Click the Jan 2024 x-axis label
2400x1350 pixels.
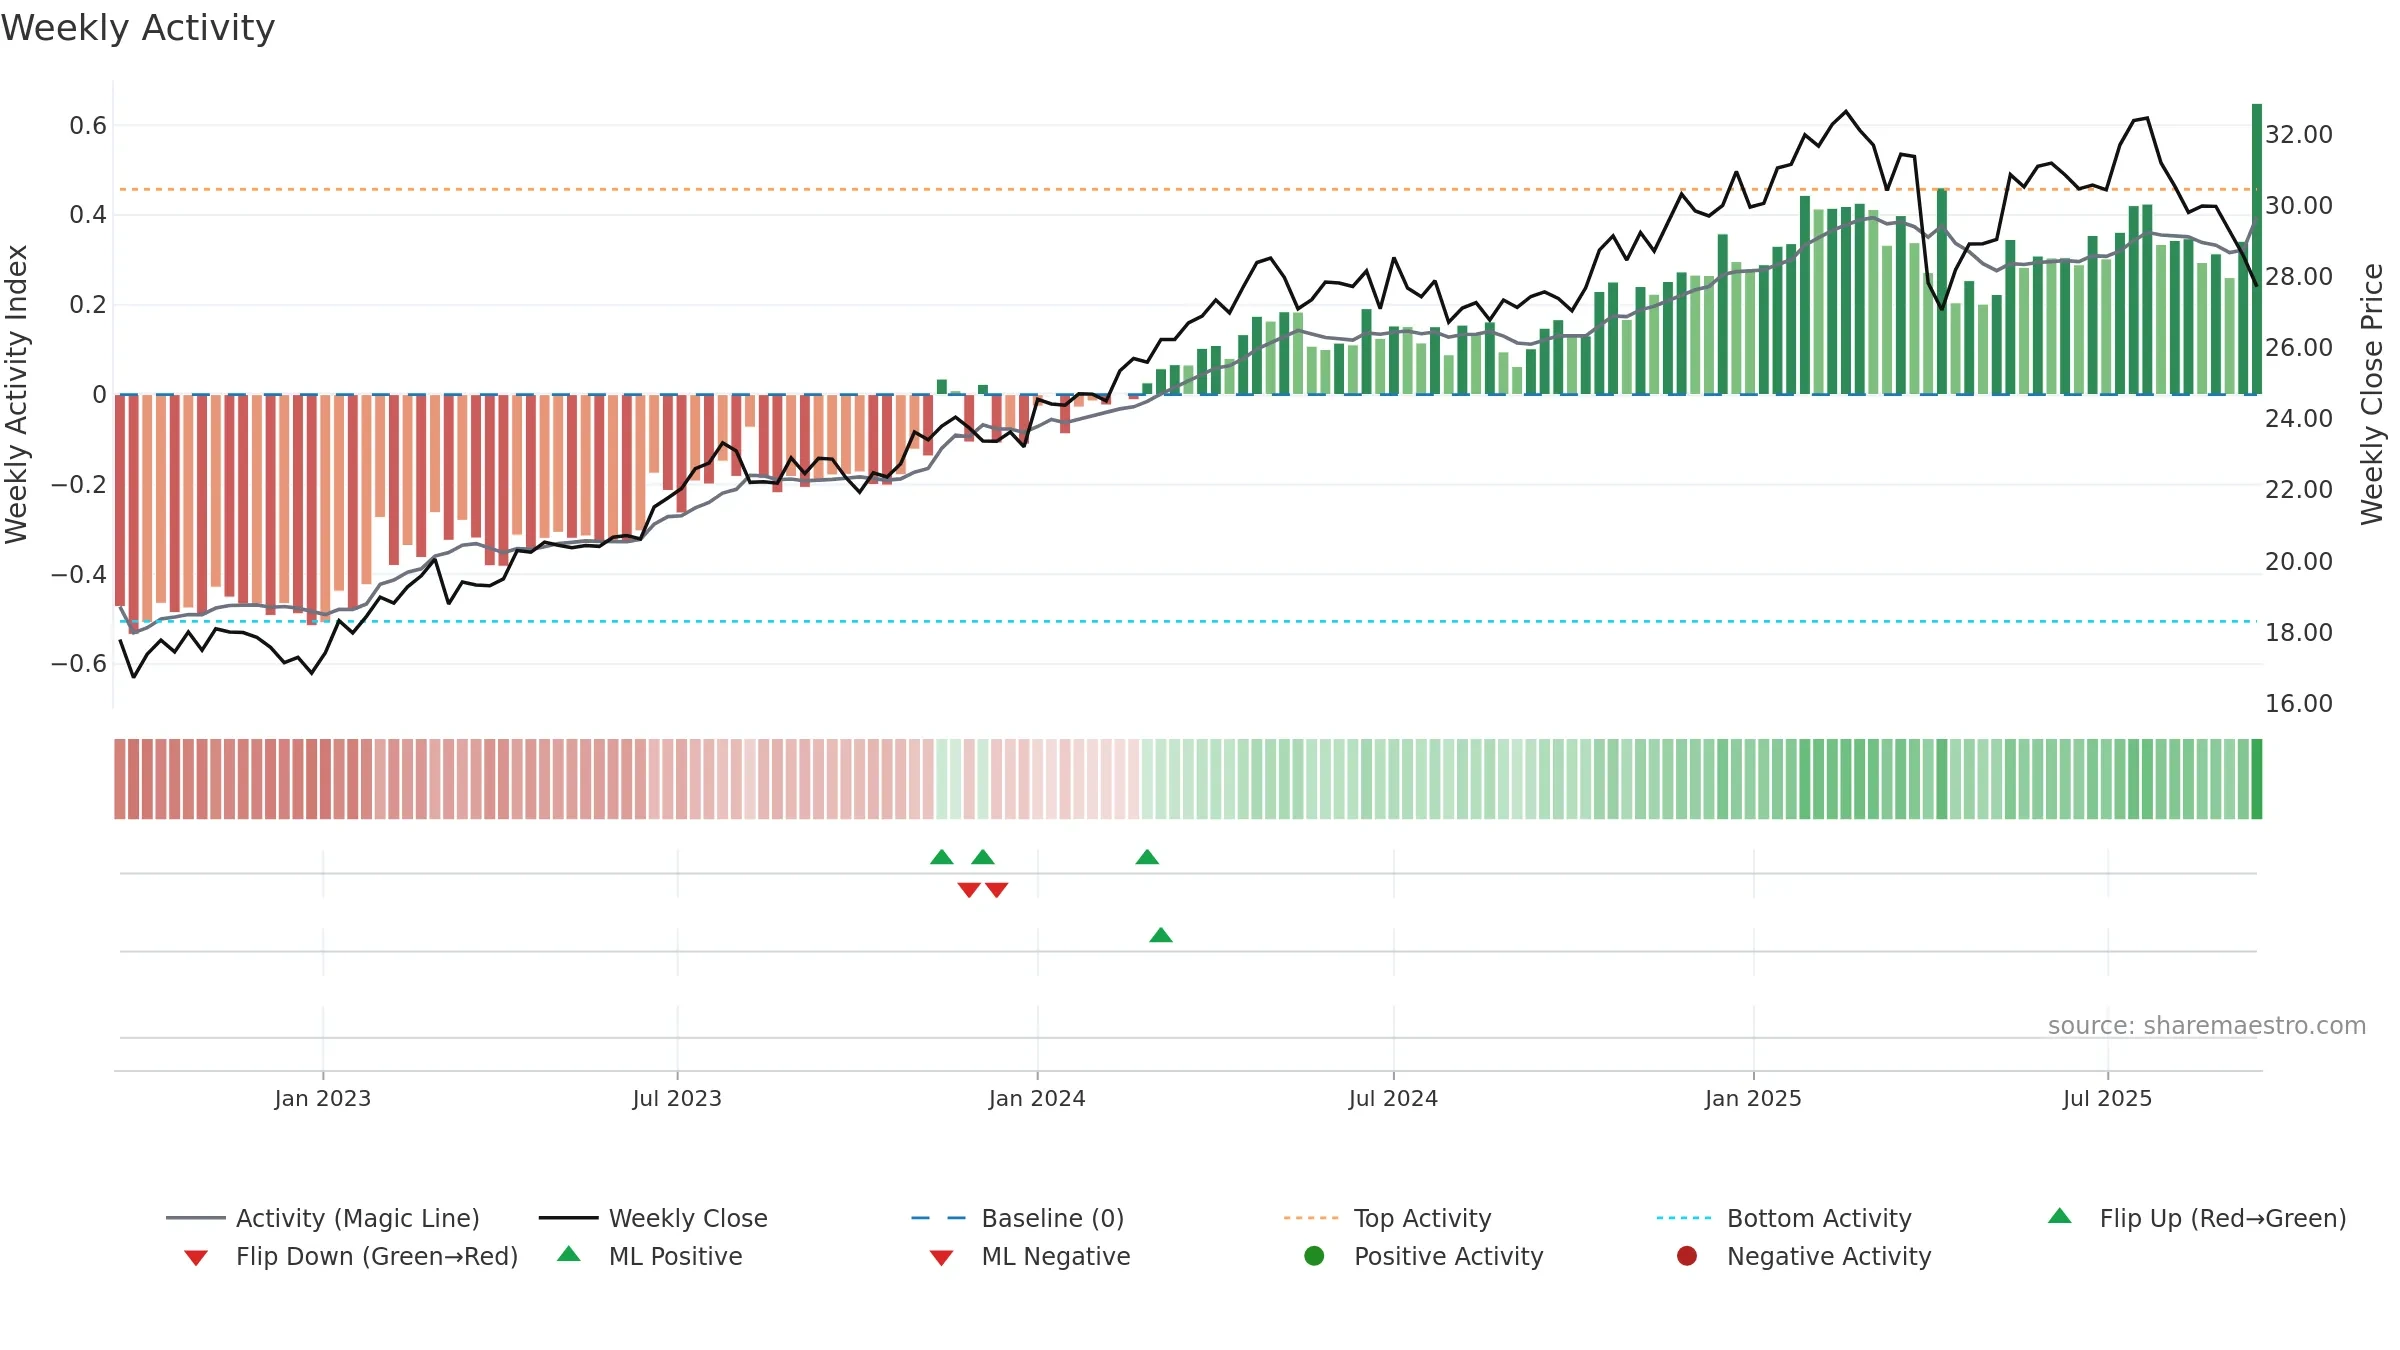pyautogui.click(x=1037, y=1098)
